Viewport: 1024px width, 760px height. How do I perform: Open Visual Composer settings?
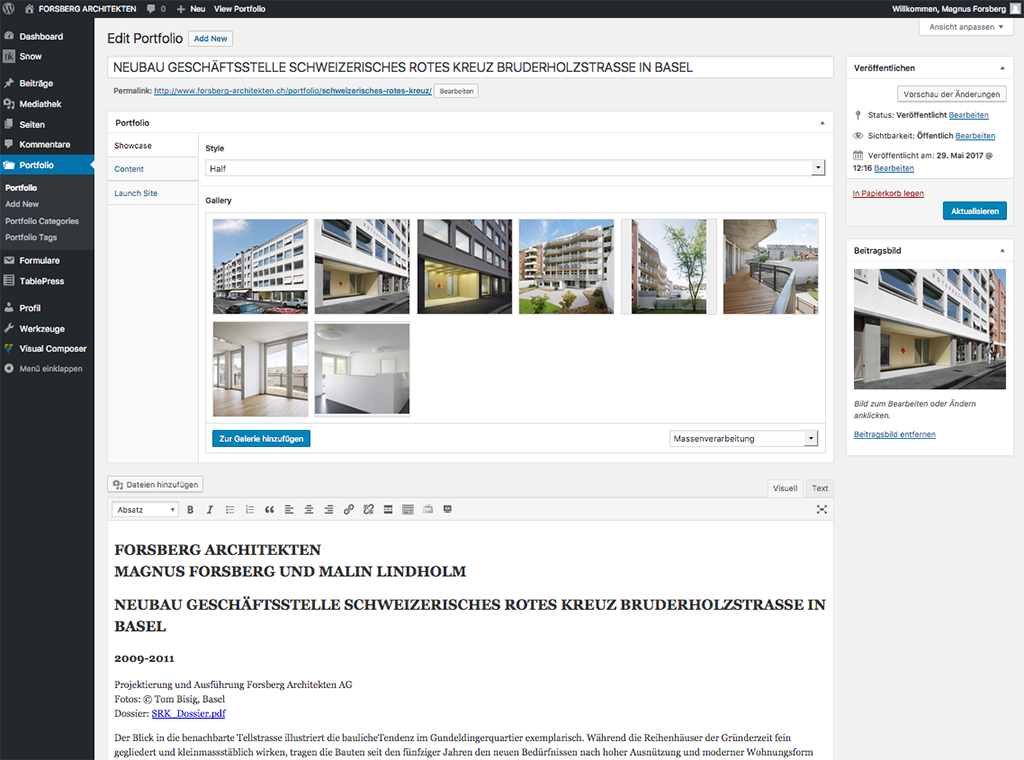(x=52, y=349)
